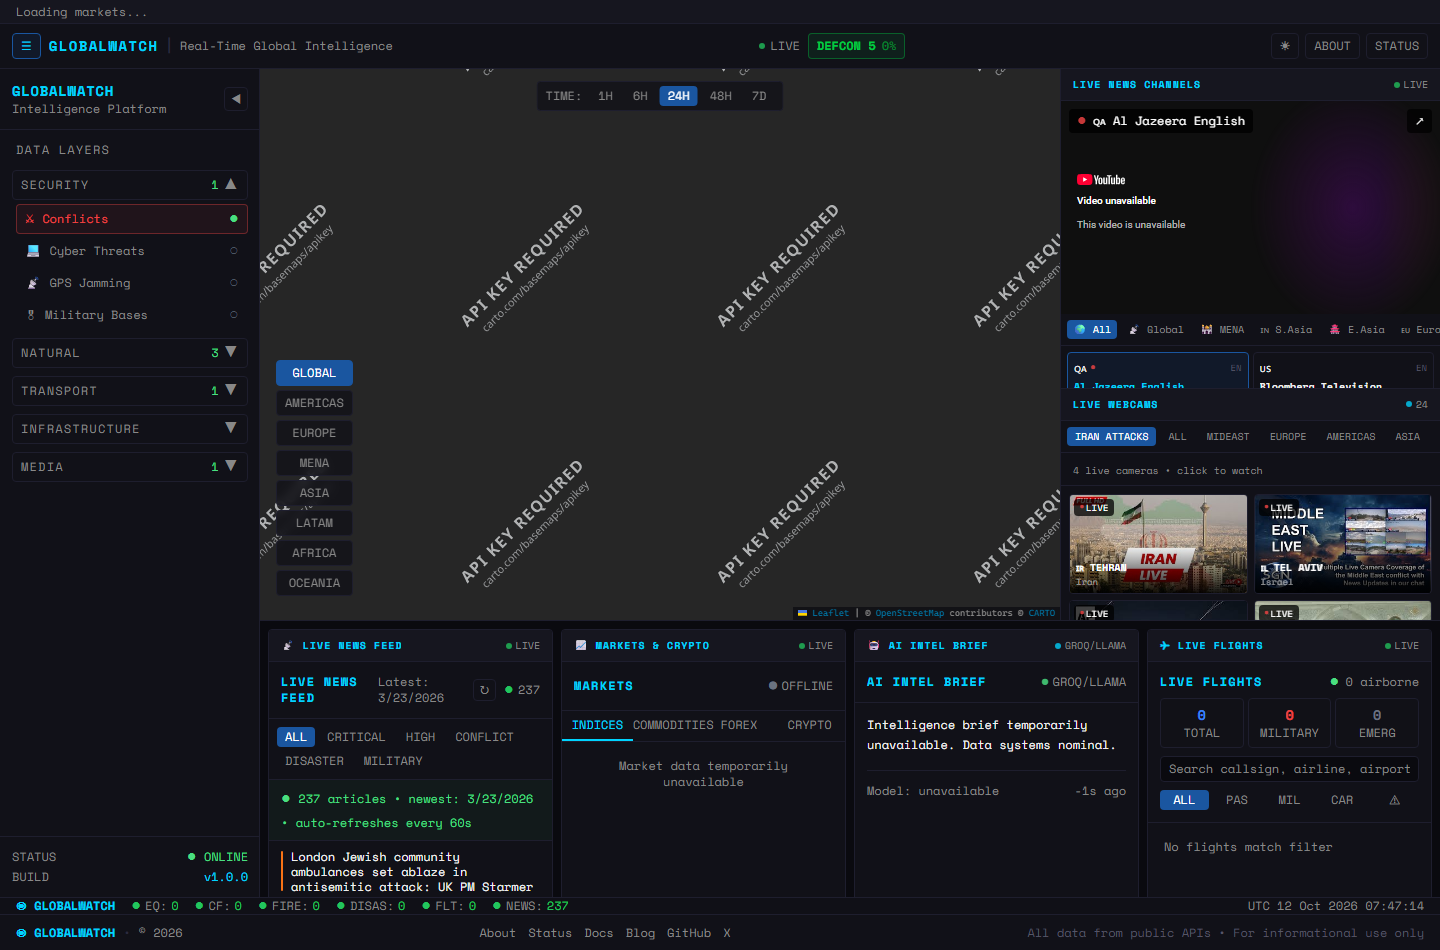
Task: Click the Live Flights airplane icon
Action: tap(1165, 646)
